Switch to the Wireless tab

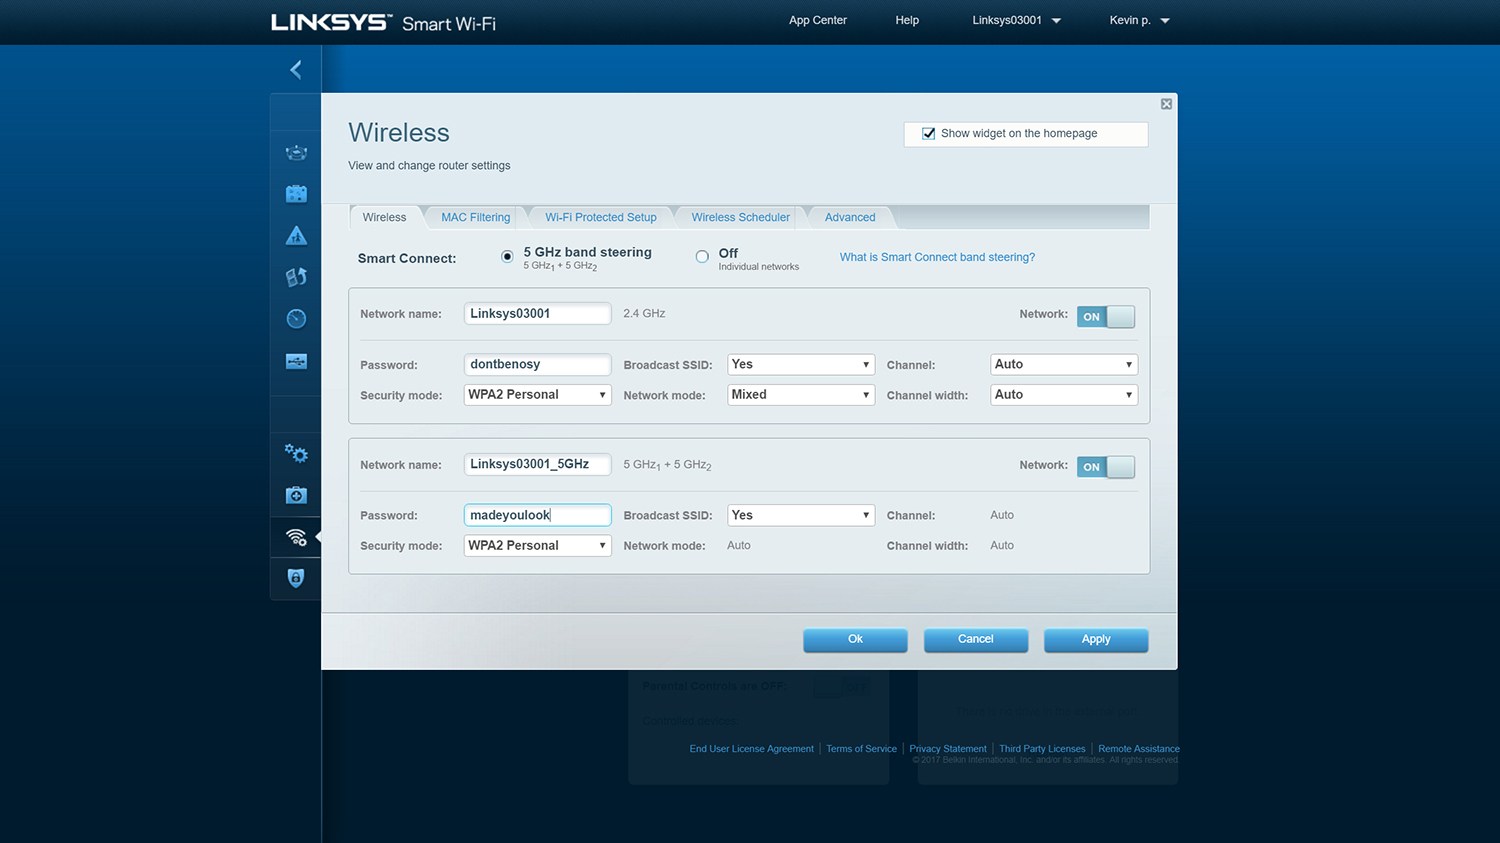385,217
